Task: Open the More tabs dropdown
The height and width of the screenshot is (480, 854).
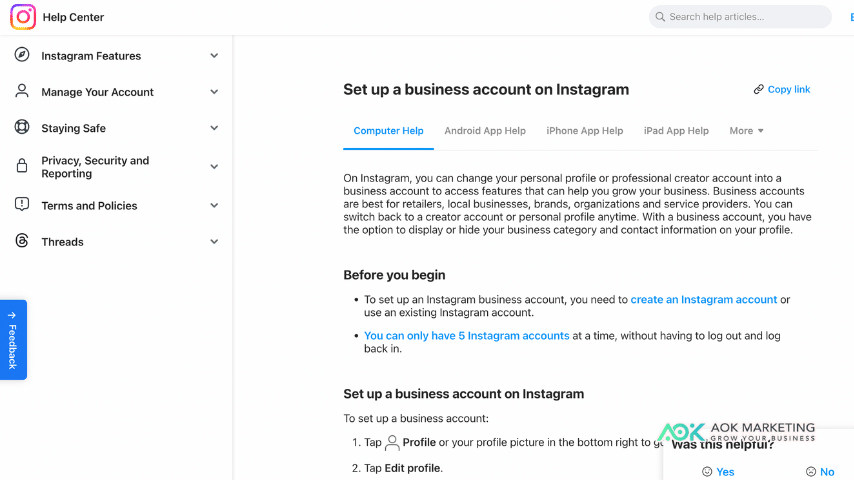Action: [x=746, y=131]
